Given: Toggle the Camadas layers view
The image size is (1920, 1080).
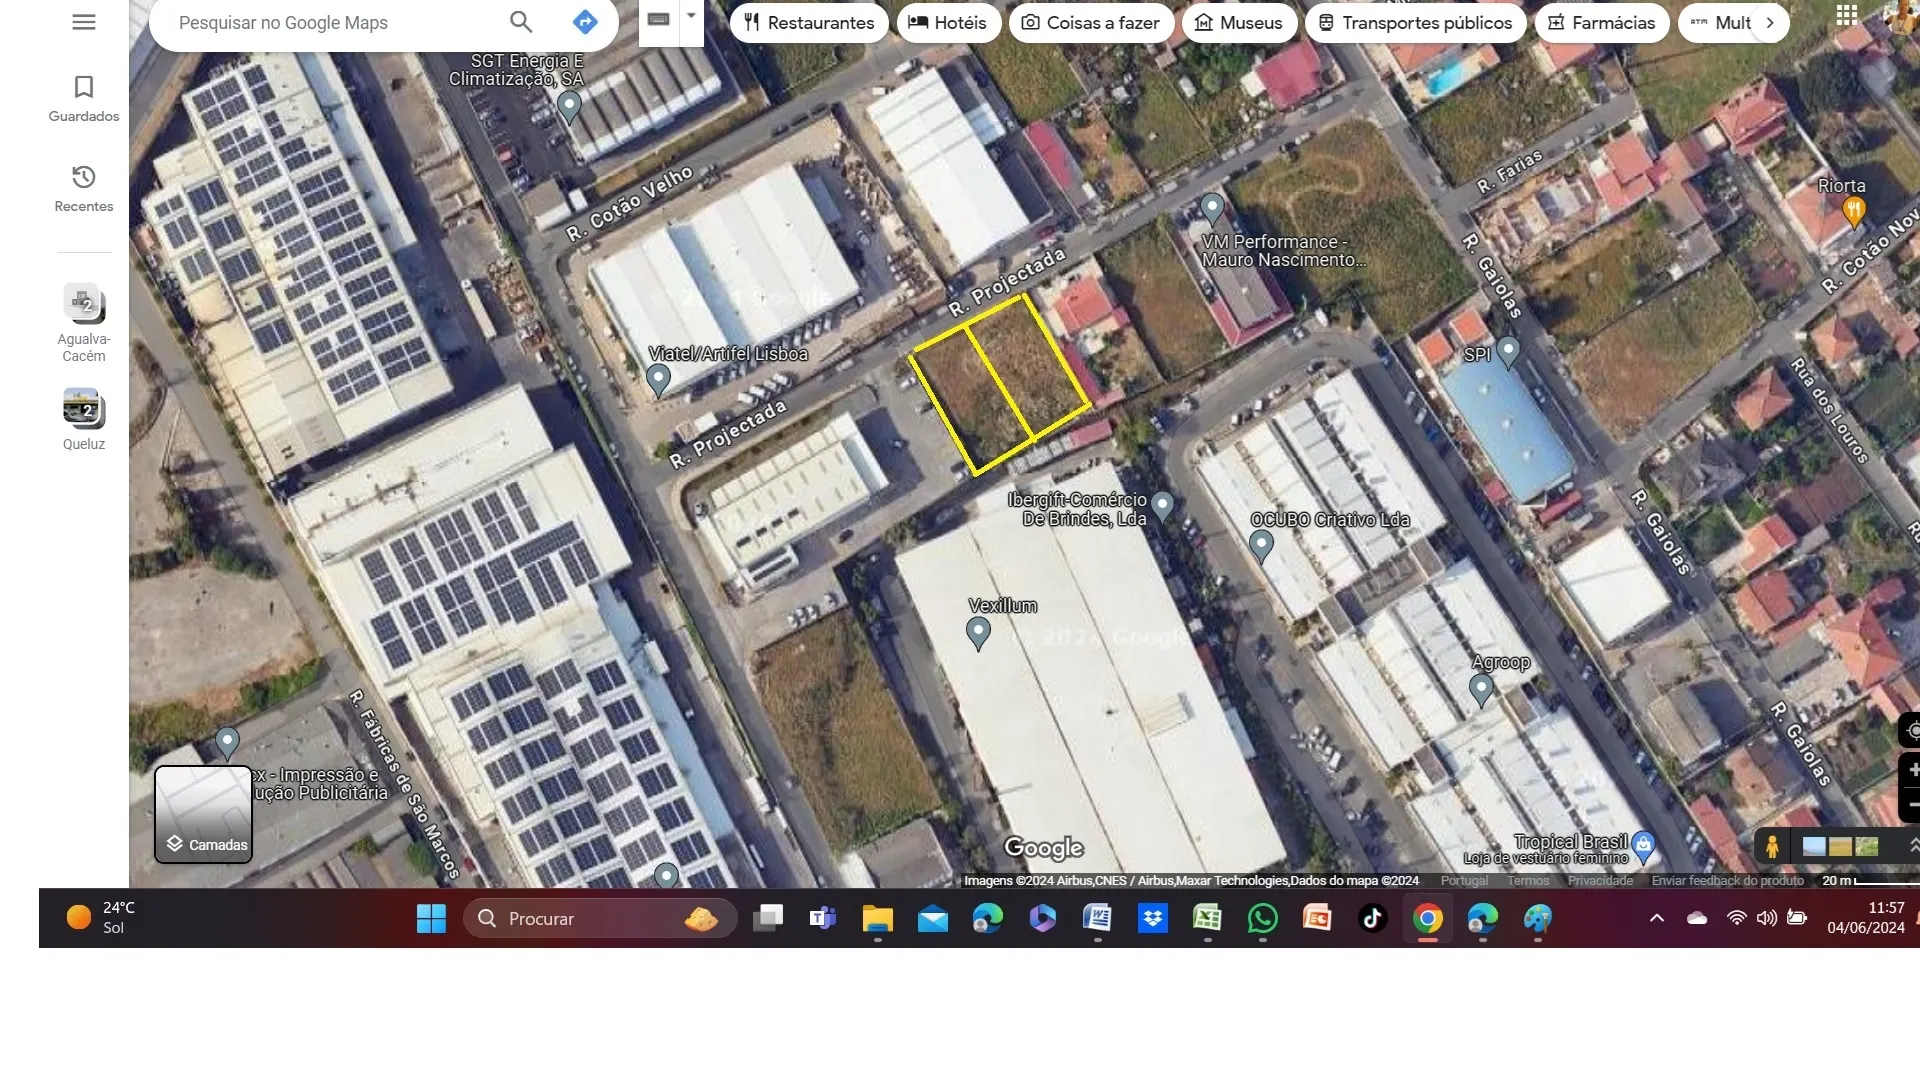Looking at the screenshot, I should click(203, 814).
